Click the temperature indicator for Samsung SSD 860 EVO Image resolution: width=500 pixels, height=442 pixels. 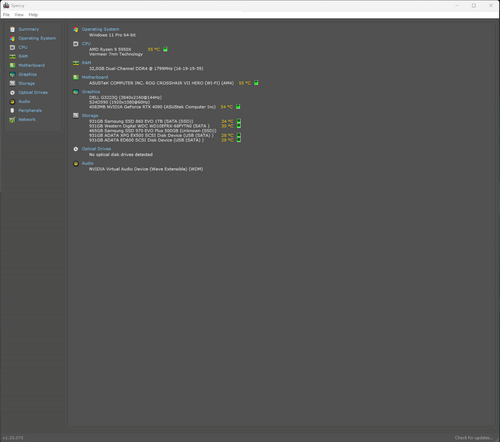click(239, 121)
